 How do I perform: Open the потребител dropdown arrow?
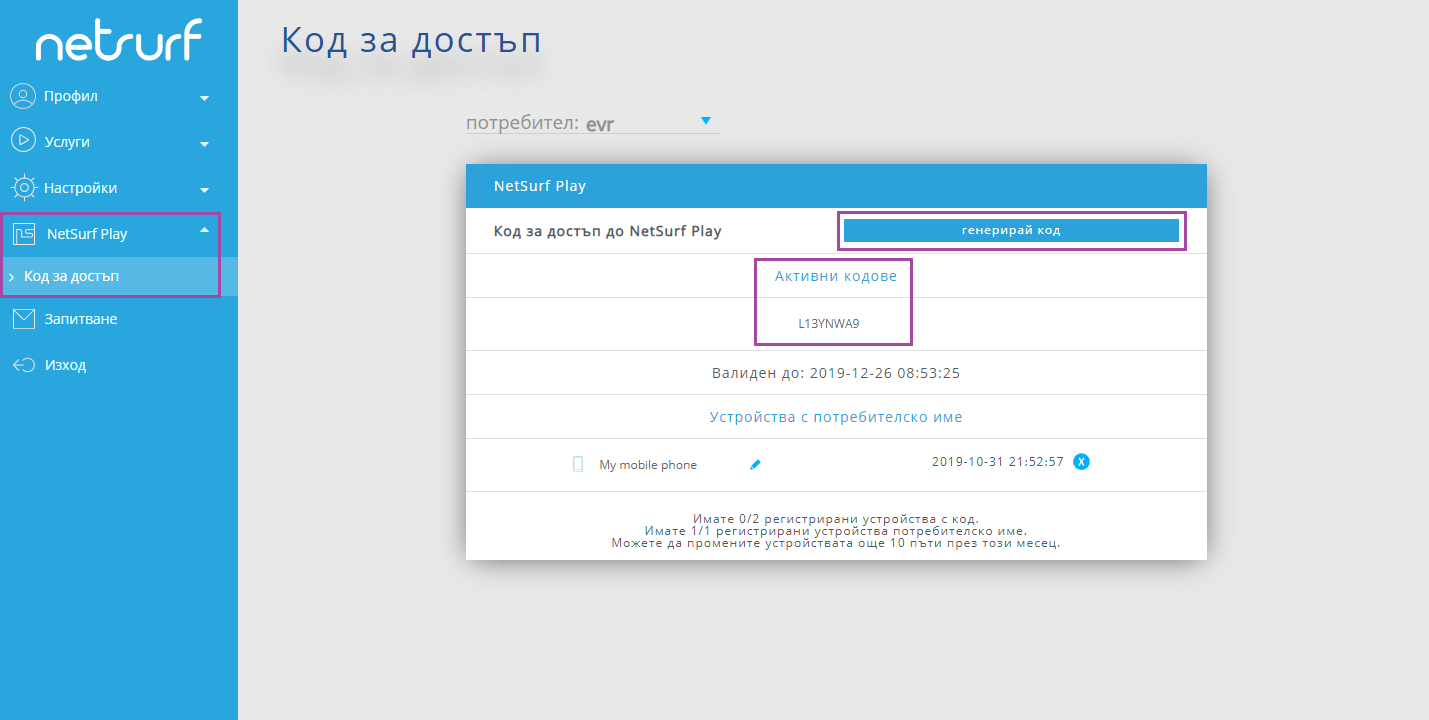(x=705, y=121)
